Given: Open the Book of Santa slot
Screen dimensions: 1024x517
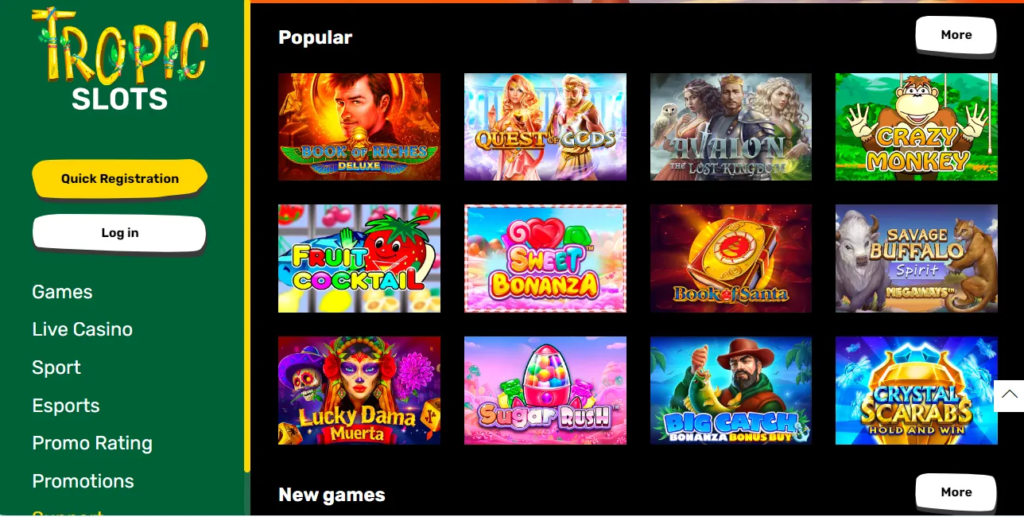Looking at the screenshot, I should point(731,258).
